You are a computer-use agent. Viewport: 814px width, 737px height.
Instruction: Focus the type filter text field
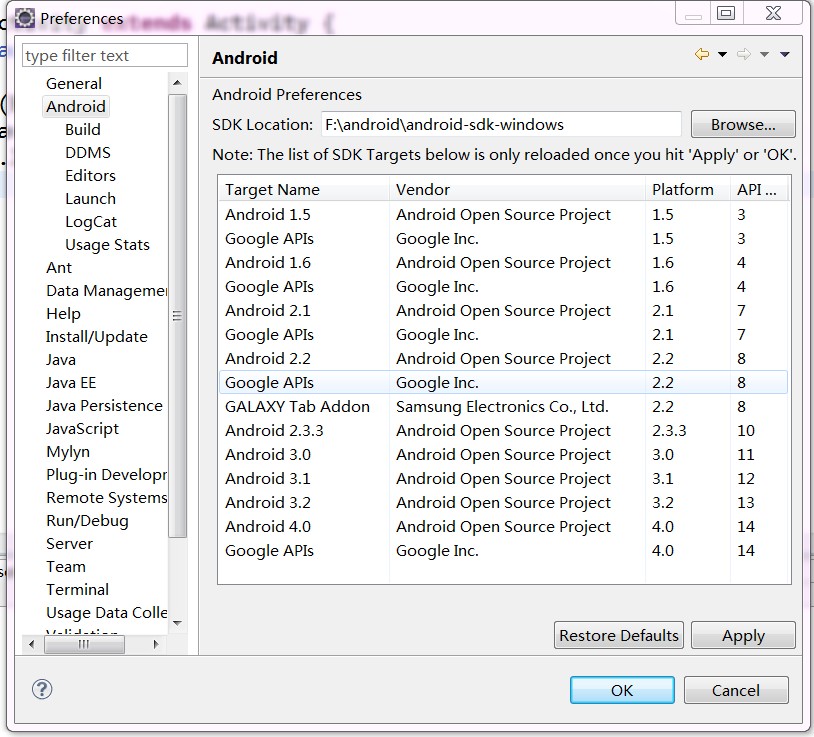coord(105,56)
